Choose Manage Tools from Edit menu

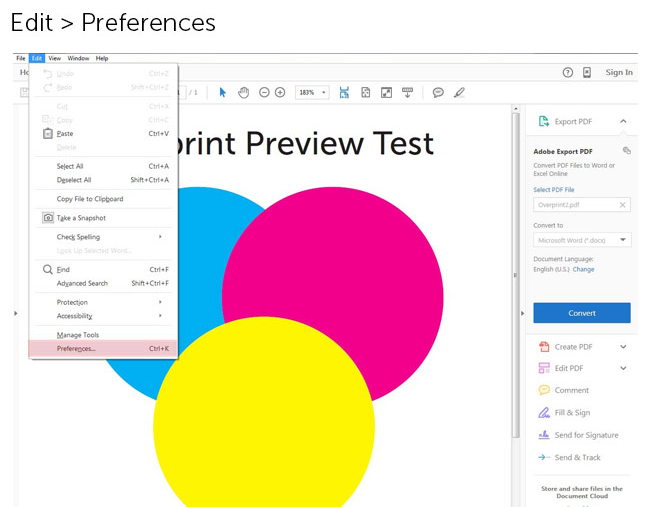(x=103, y=335)
